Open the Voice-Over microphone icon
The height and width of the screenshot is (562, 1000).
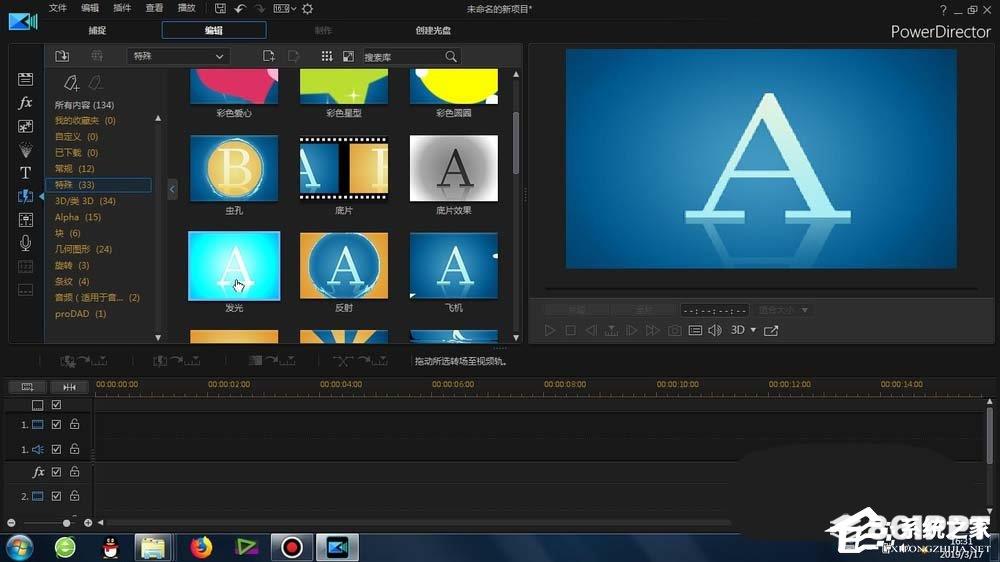pyautogui.click(x=26, y=243)
